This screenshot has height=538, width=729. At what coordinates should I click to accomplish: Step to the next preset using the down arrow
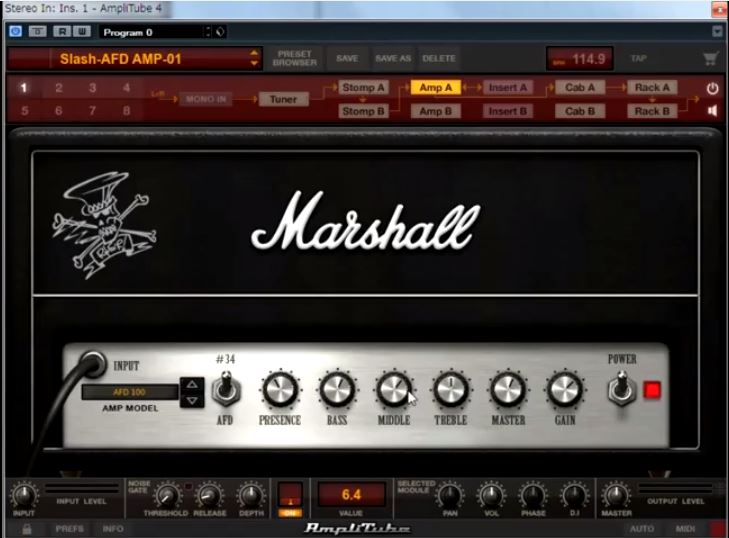254,64
